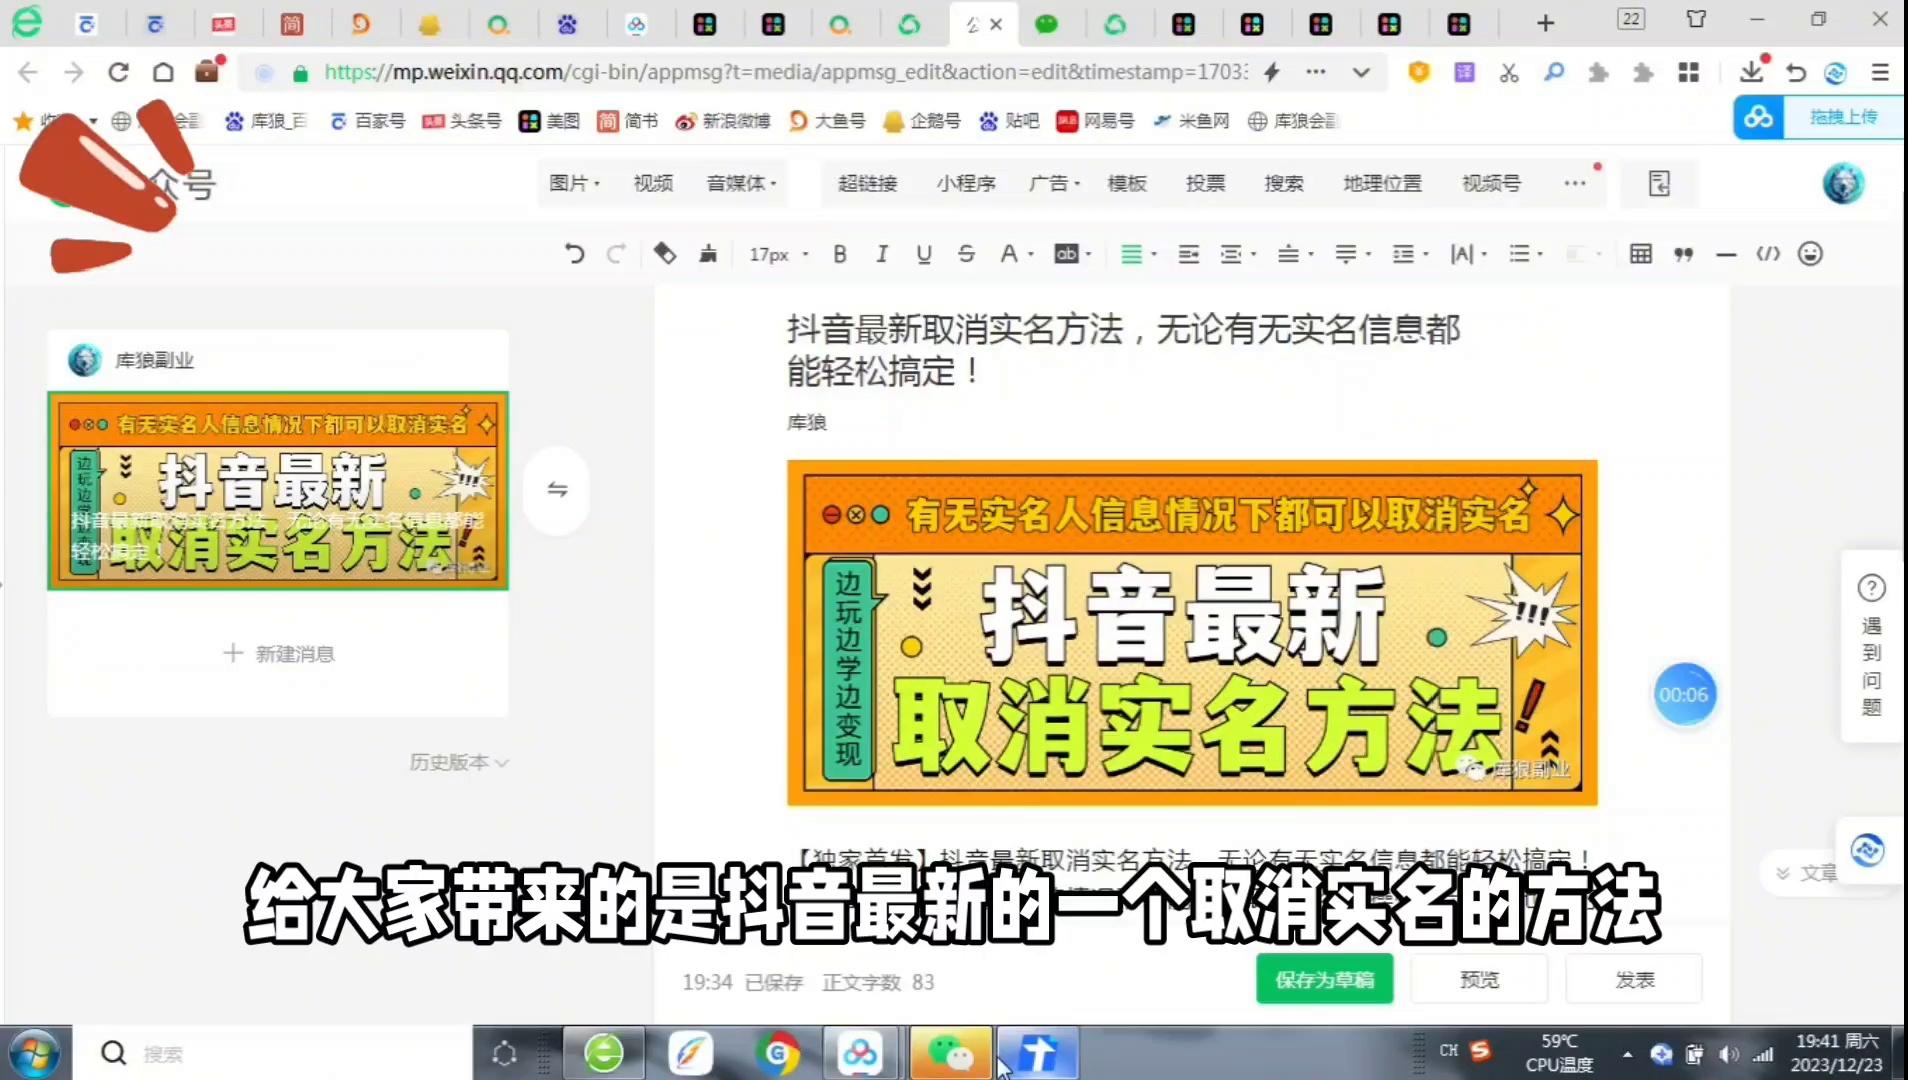Select the format painter brush
This screenshot has width=1908, height=1080.
(708, 254)
